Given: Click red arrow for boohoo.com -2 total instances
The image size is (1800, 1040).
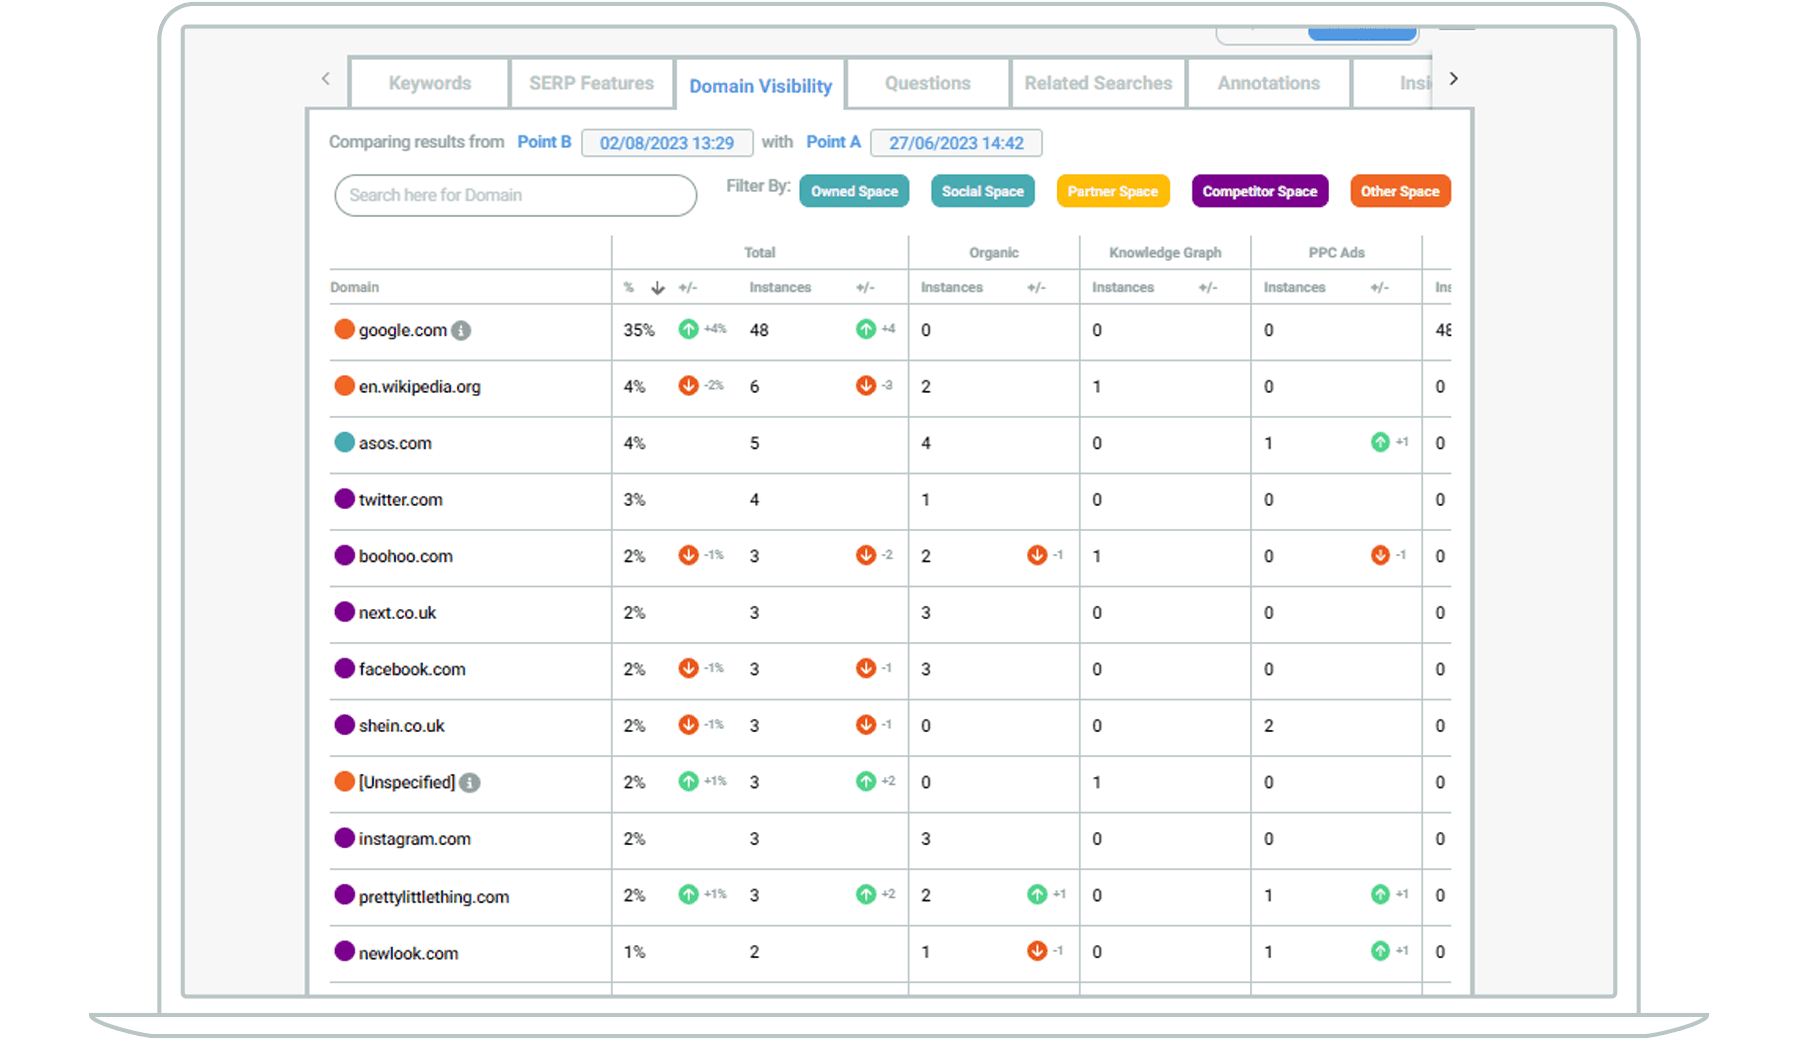Looking at the screenshot, I should tap(866, 555).
